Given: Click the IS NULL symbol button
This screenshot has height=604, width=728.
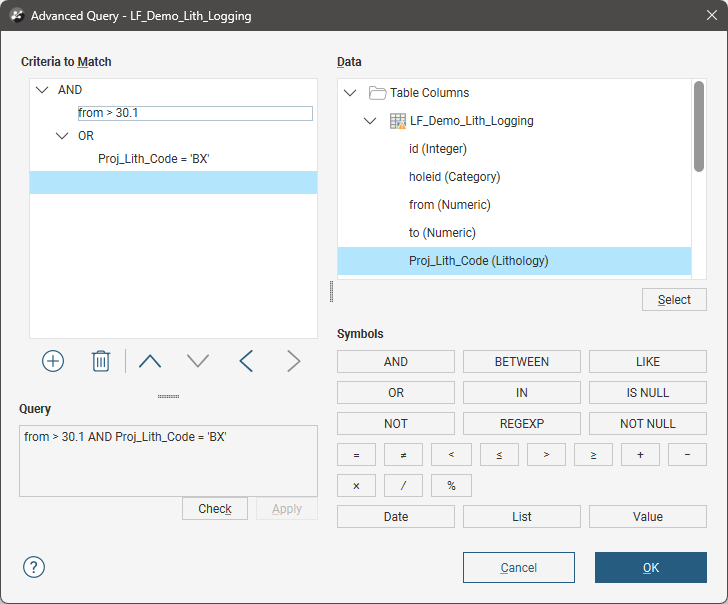Looking at the screenshot, I should click(647, 393).
